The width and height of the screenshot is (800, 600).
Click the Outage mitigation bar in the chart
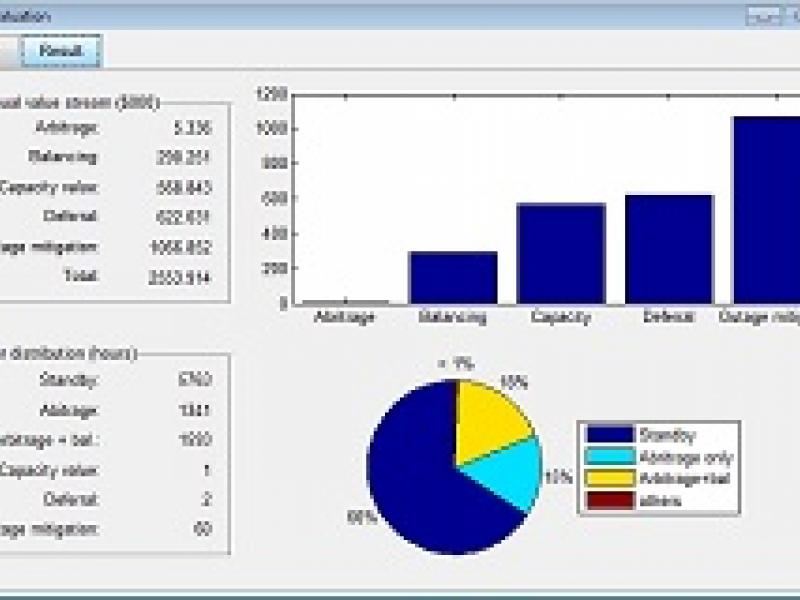(766, 210)
